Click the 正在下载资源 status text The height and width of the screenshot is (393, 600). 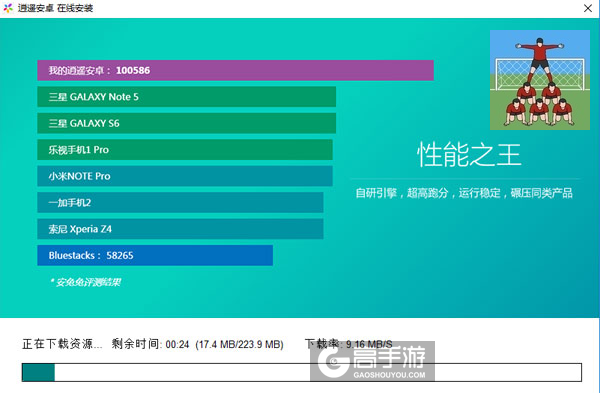click(62, 344)
